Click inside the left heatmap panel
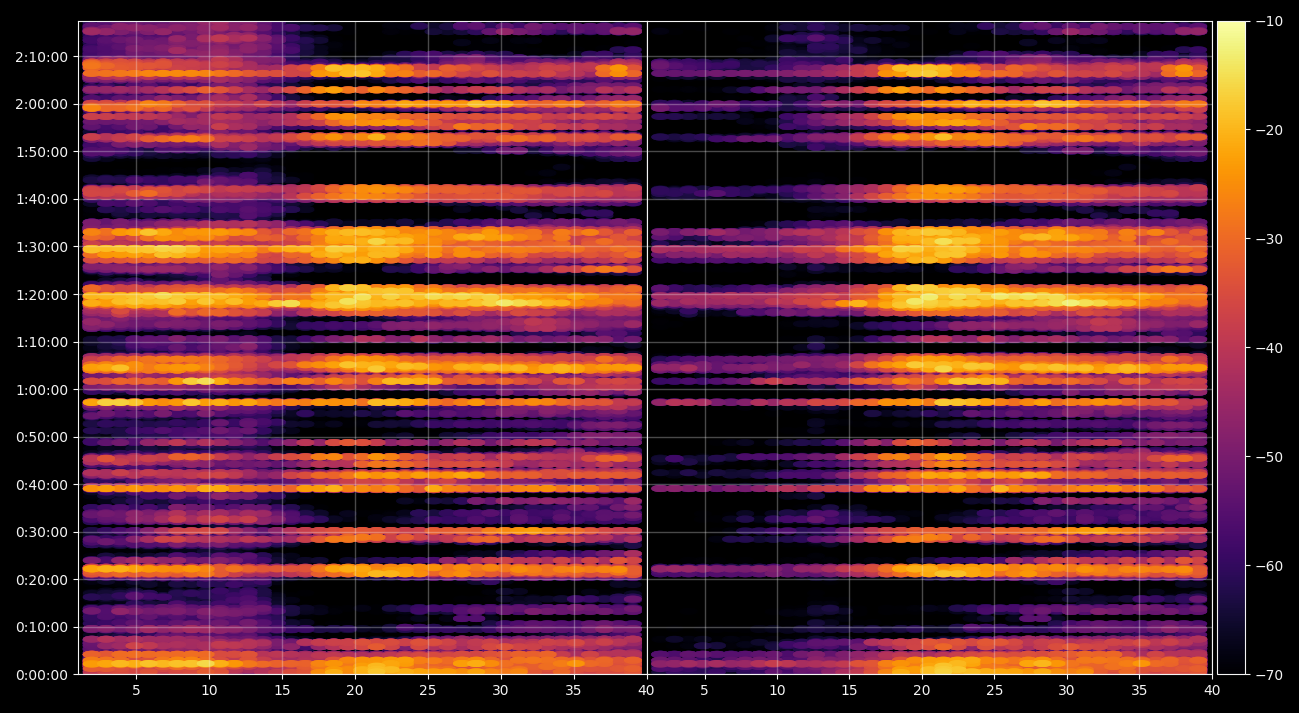The height and width of the screenshot is (713, 1299). click(362, 348)
